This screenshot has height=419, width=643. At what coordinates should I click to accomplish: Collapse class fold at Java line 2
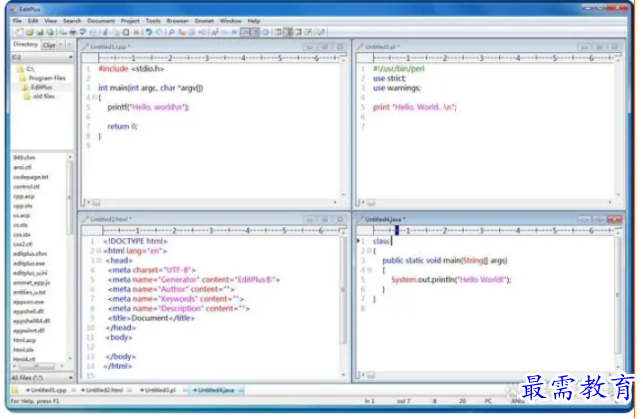(x=369, y=250)
